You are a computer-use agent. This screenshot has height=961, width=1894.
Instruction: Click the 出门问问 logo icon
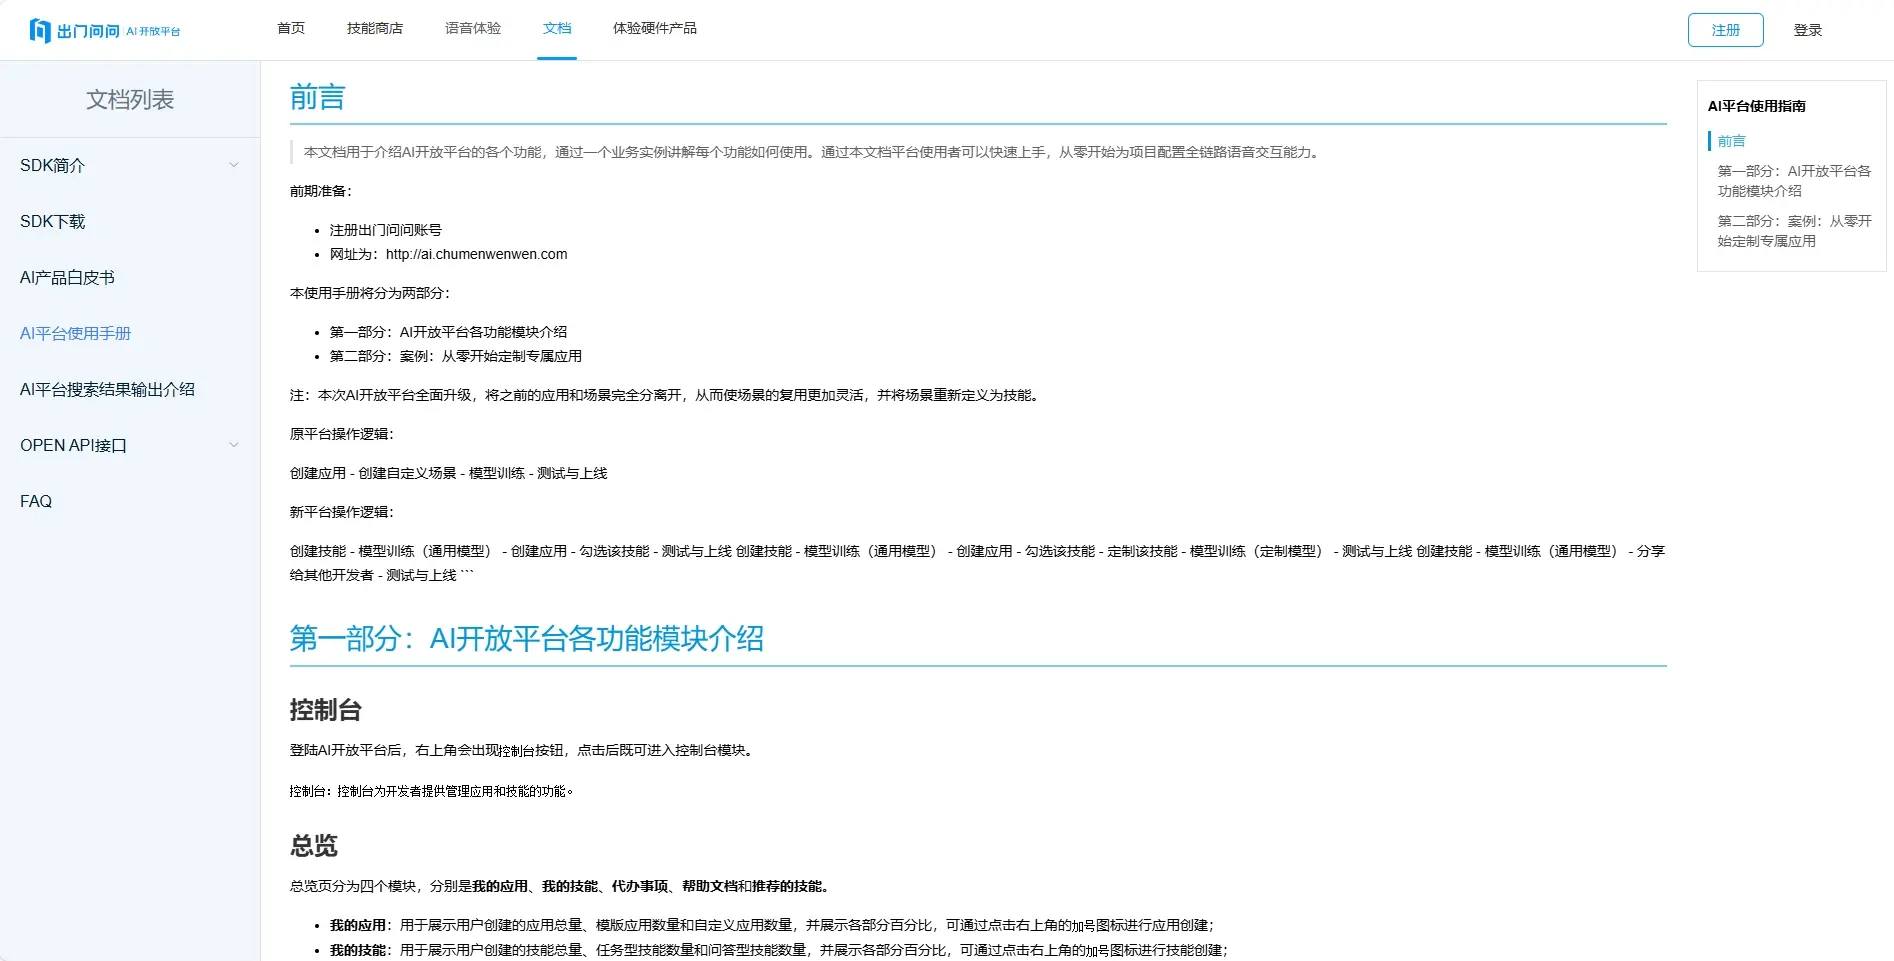pyautogui.click(x=40, y=29)
